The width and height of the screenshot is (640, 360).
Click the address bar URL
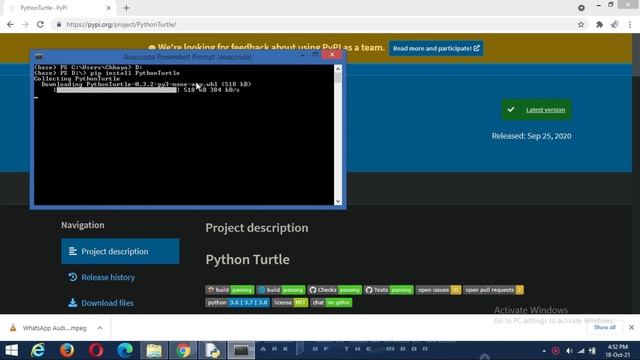(x=121, y=24)
